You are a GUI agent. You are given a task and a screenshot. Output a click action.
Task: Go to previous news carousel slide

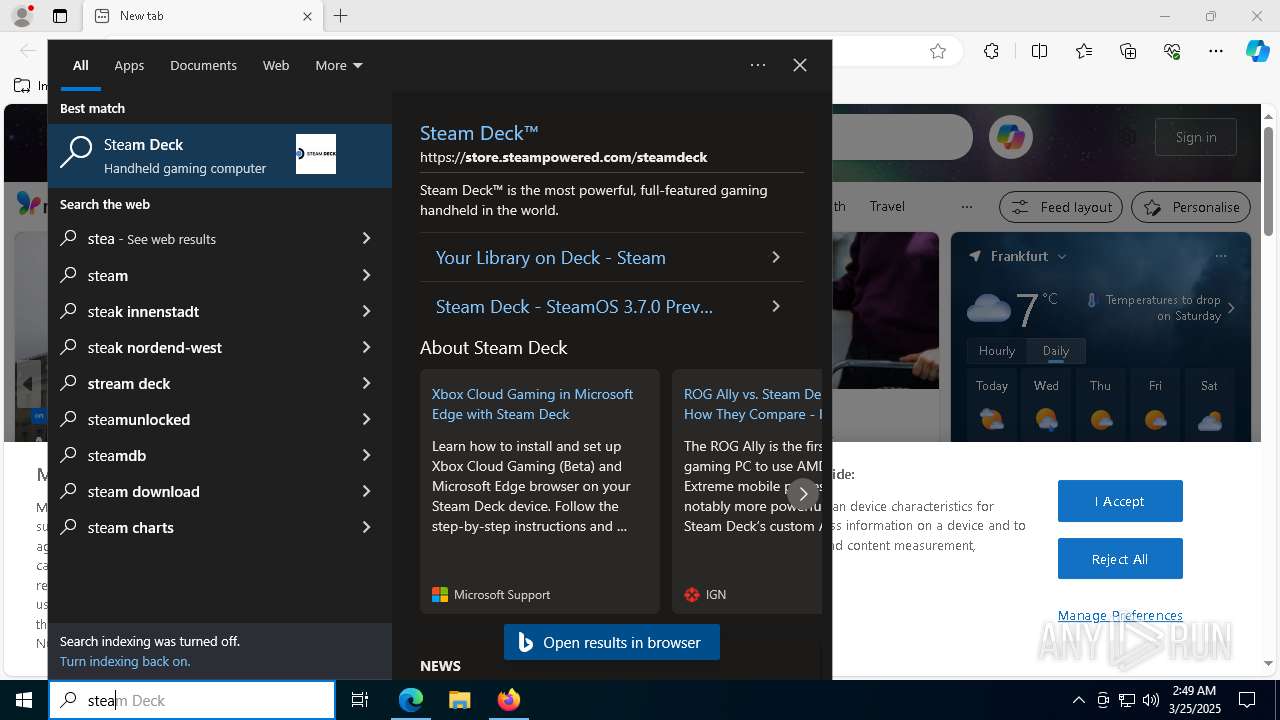click(27, 383)
